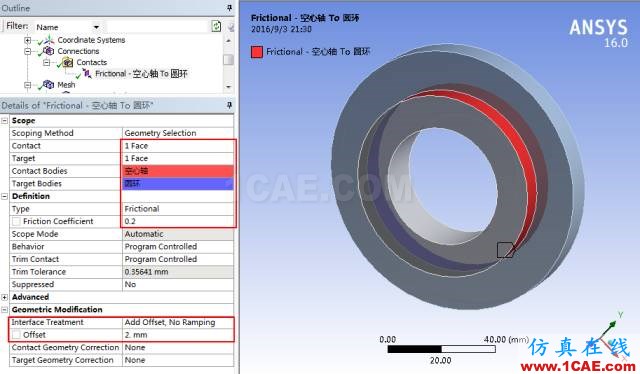640x374 pixels.
Task: Collapse the Mesh tree node
Action: click(x=27, y=85)
